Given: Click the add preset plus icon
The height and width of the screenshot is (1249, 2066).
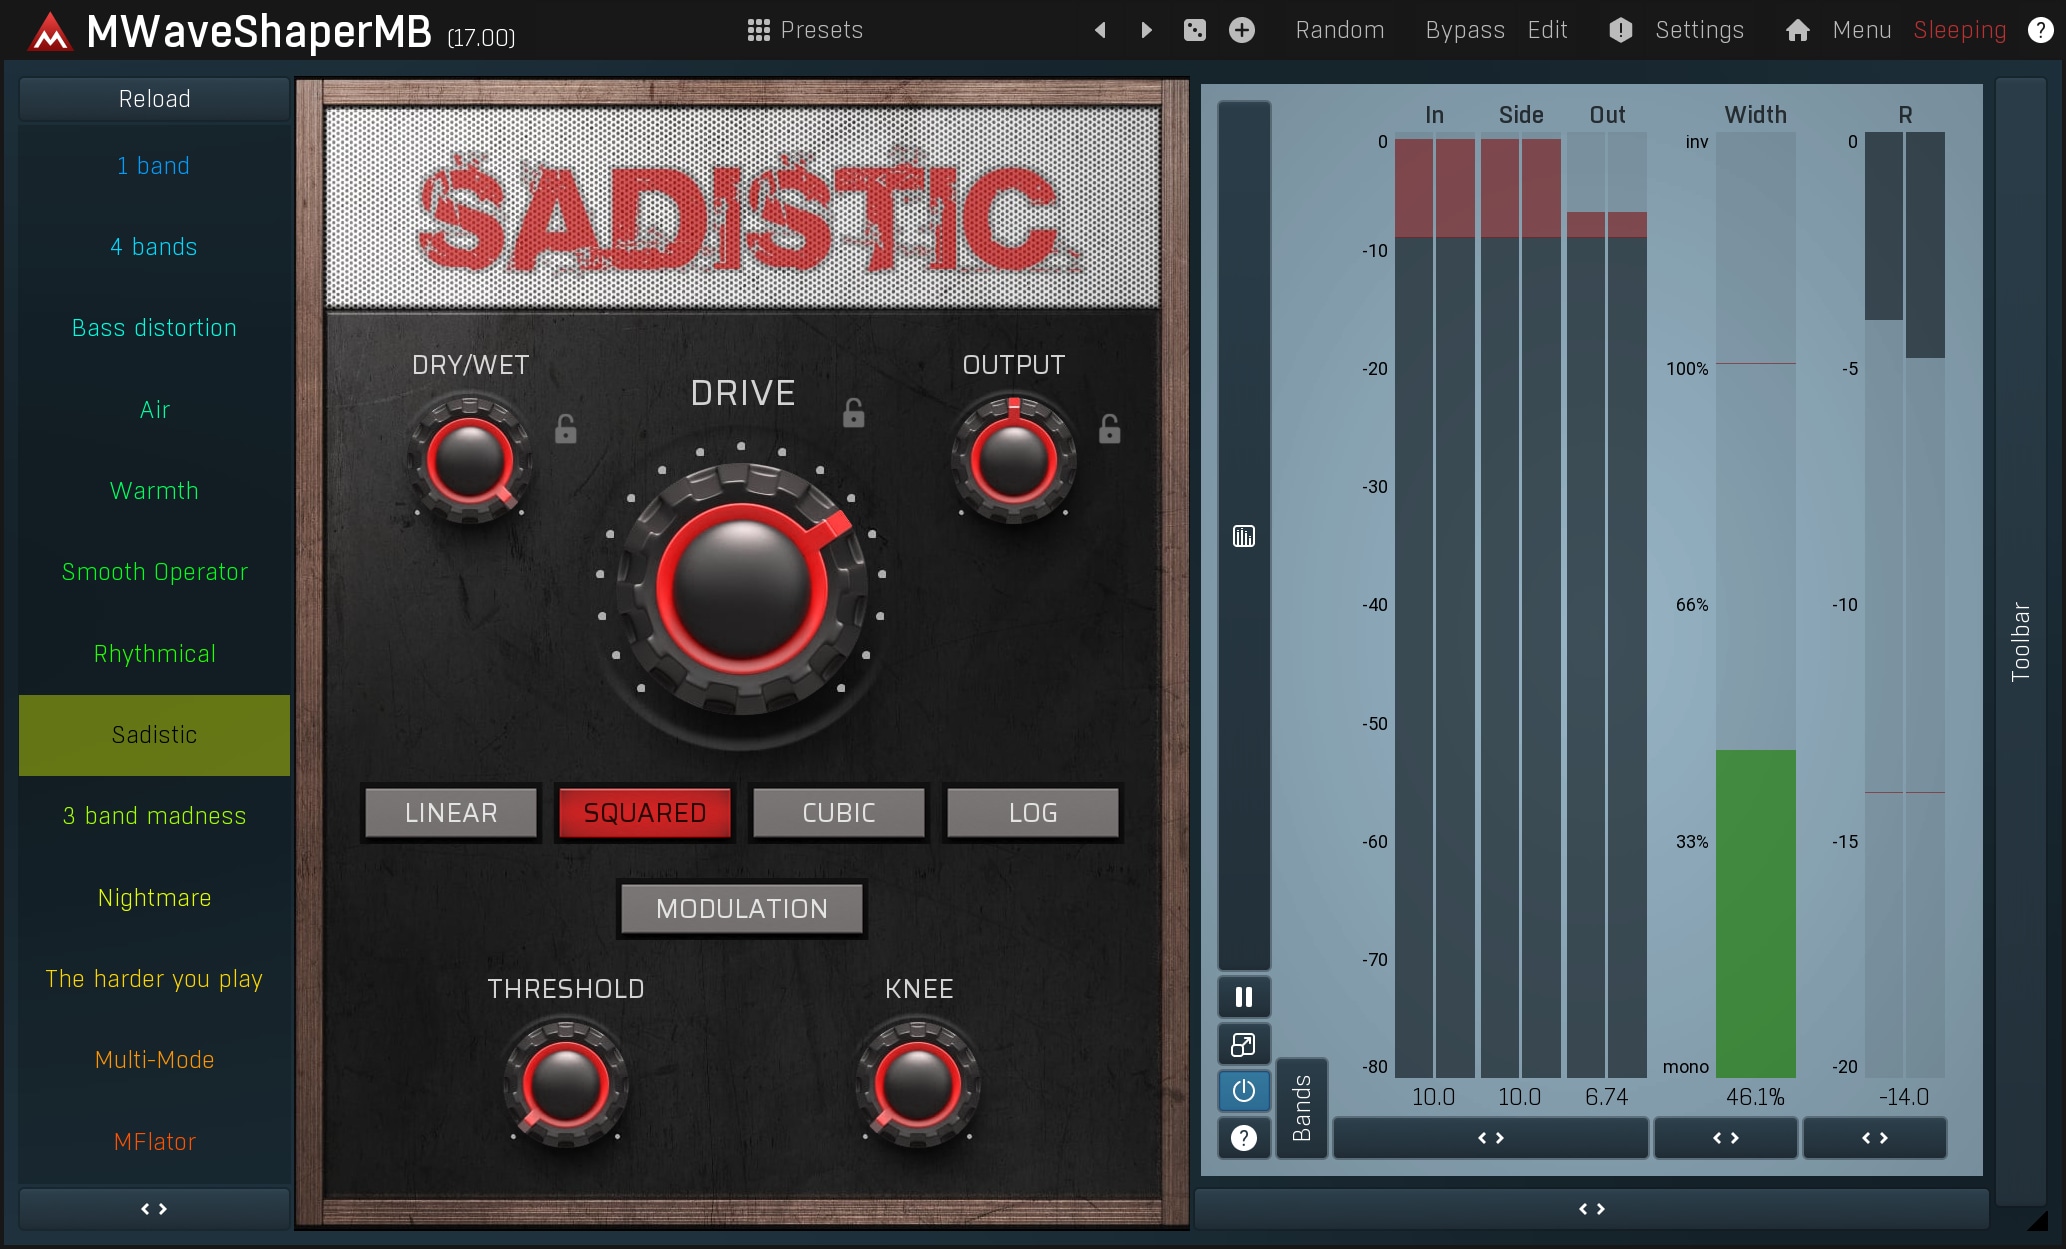Looking at the screenshot, I should pyautogui.click(x=1241, y=30).
